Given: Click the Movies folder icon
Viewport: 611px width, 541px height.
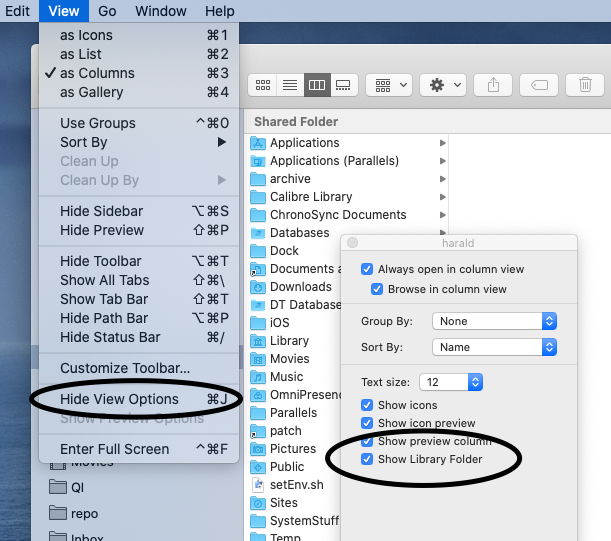Looking at the screenshot, I should pyautogui.click(x=258, y=359).
